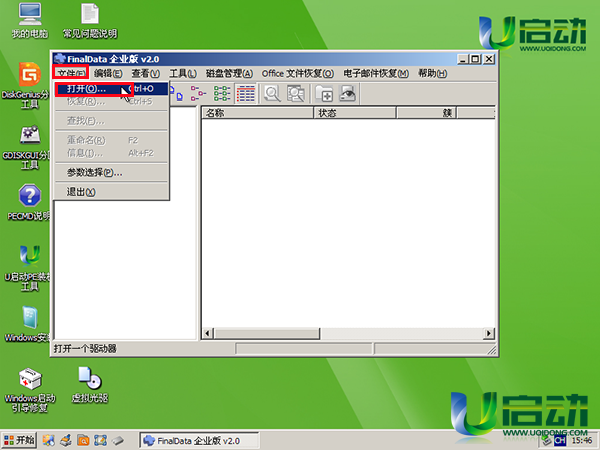Click the orange folder search quick launch icon
The height and width of the screenshot is (450, 600).
[83, 440]
